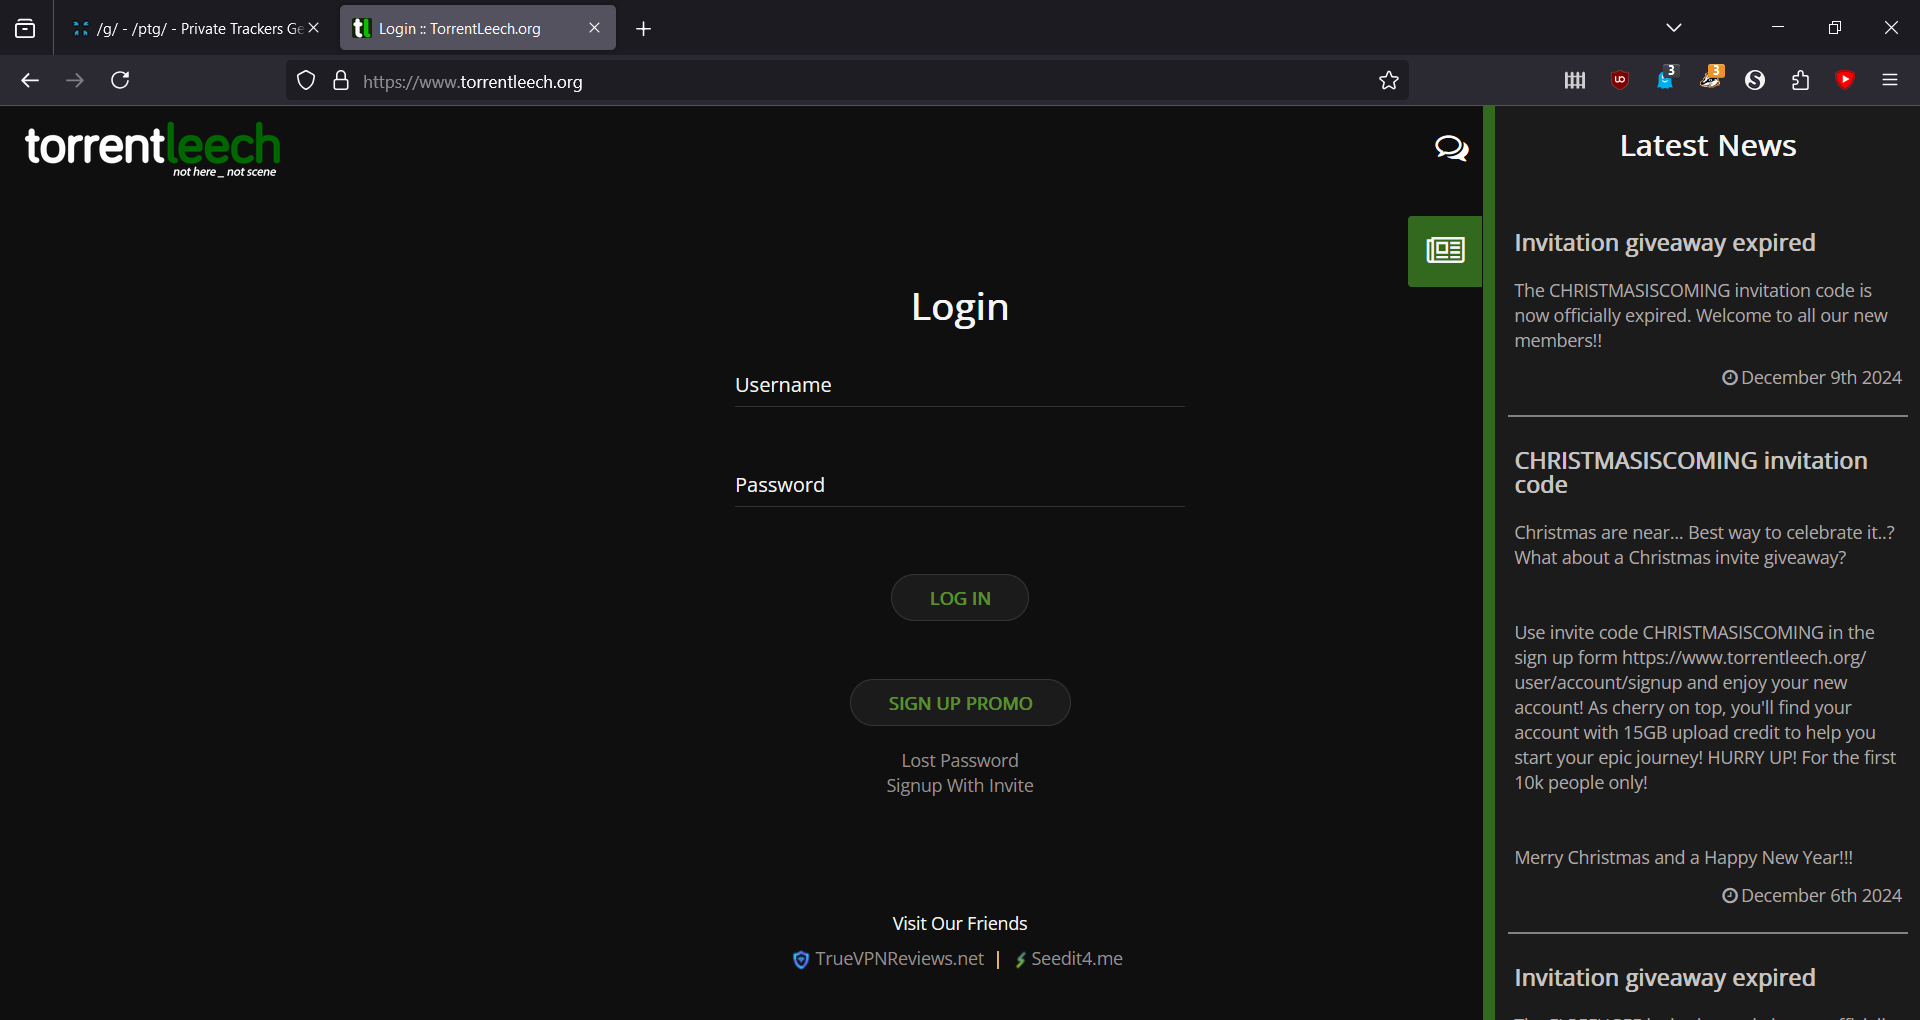
Task: Show site security lock information
Action: click(x=341, y=81)
